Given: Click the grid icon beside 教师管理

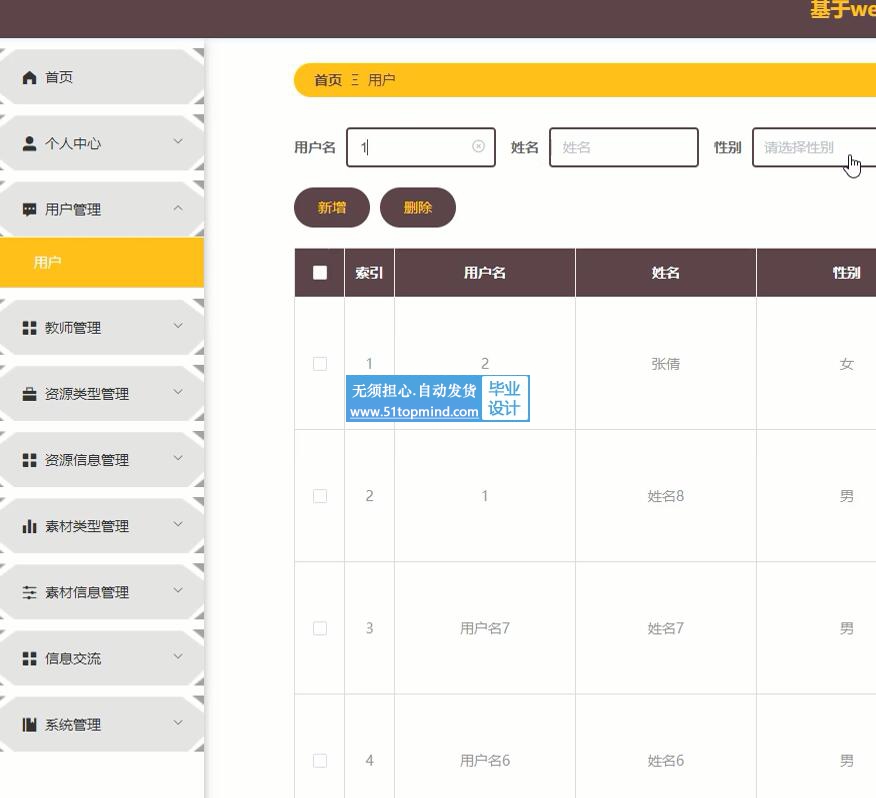Looking at the screenshot, I should (29, 328).
